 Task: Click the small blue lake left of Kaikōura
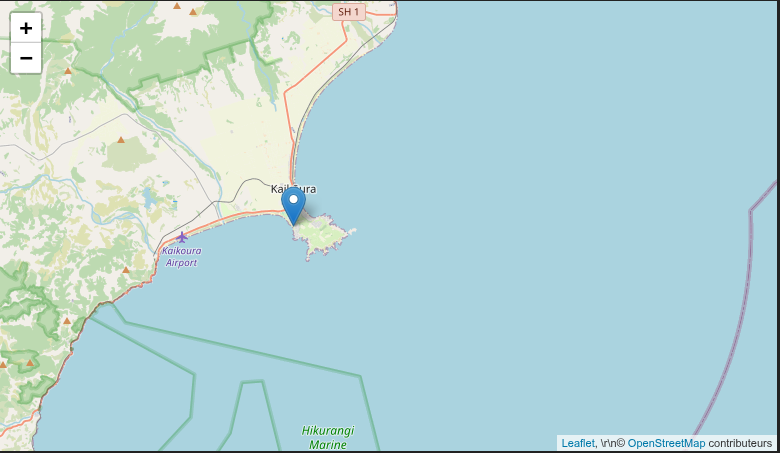[x=147, y=198]
